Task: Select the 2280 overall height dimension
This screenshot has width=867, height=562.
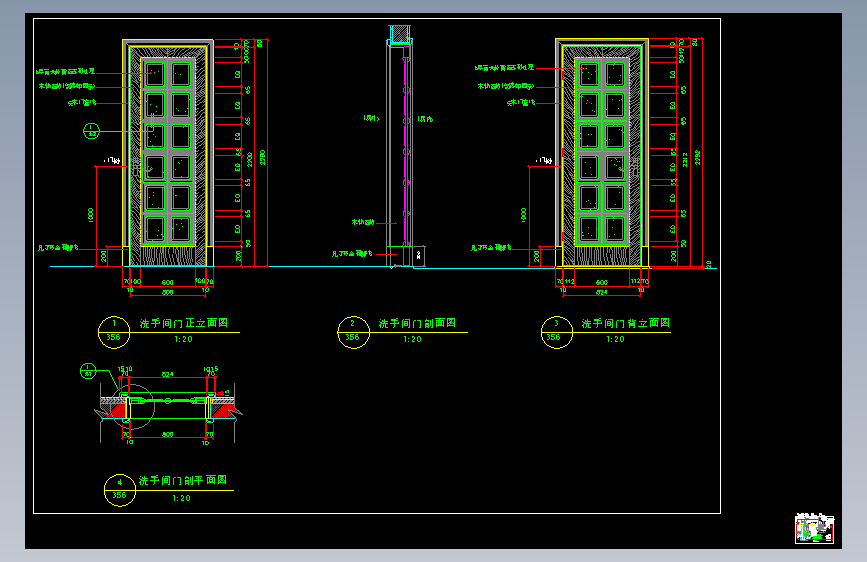Action: (263, 158)
